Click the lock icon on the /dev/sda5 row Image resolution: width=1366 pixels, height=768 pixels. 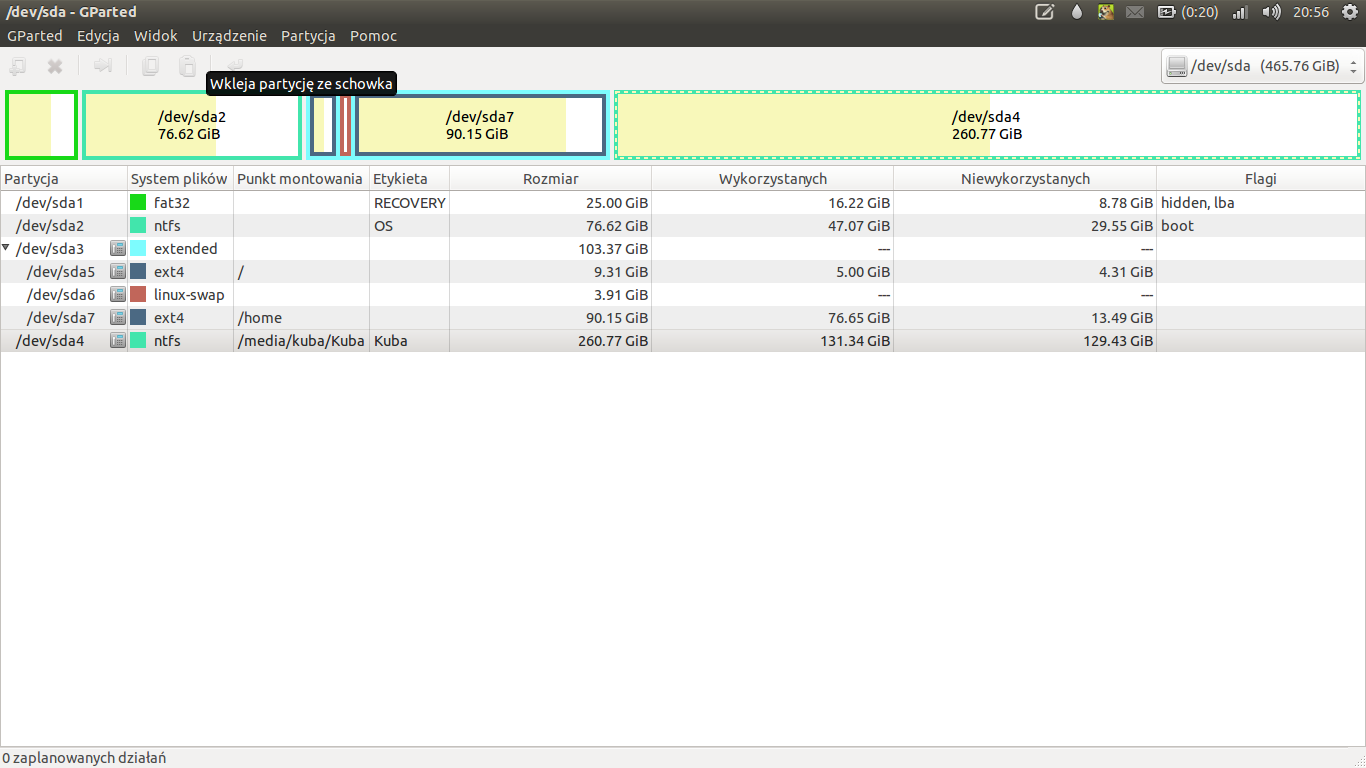click(x=117, y=272)
